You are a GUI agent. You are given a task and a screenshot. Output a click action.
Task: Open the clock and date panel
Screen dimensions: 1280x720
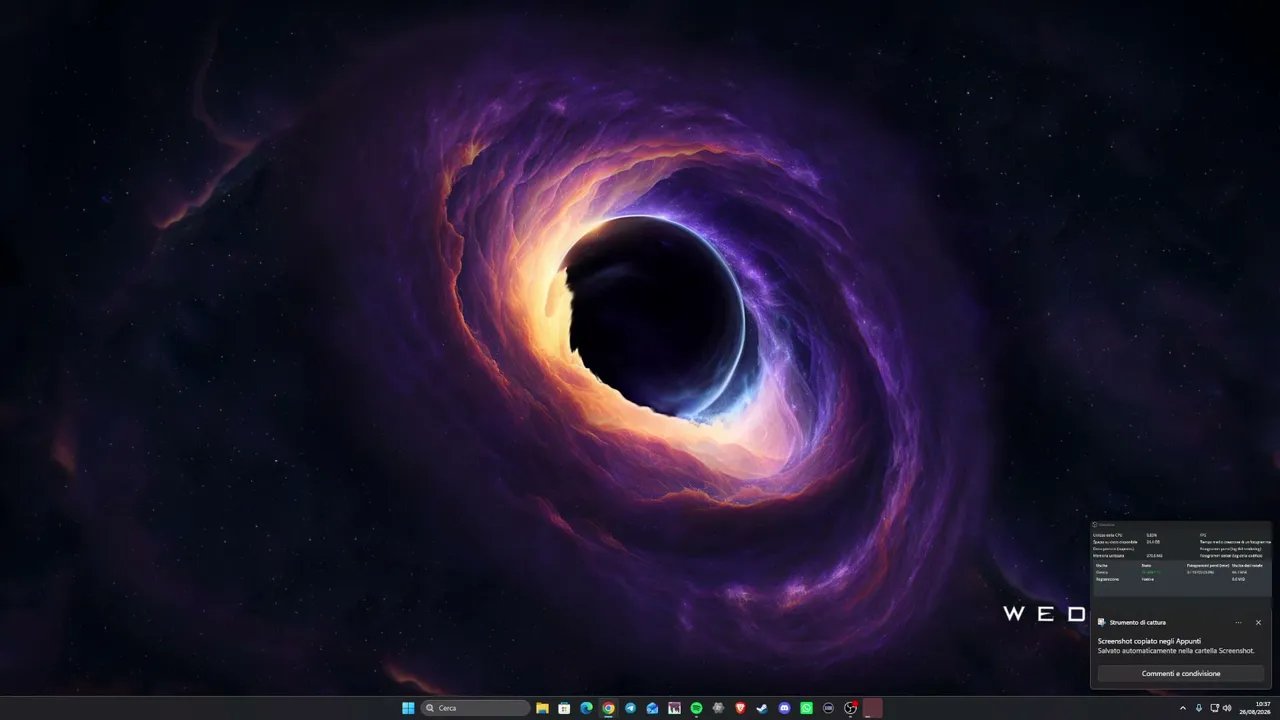(1255, 708)
